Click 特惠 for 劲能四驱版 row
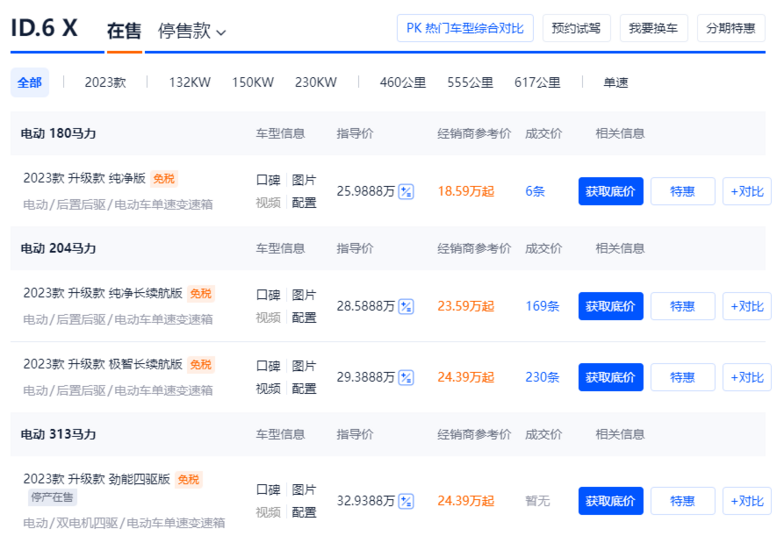The height and width of the screenshot is (543, 784). (x=682, y=501)
